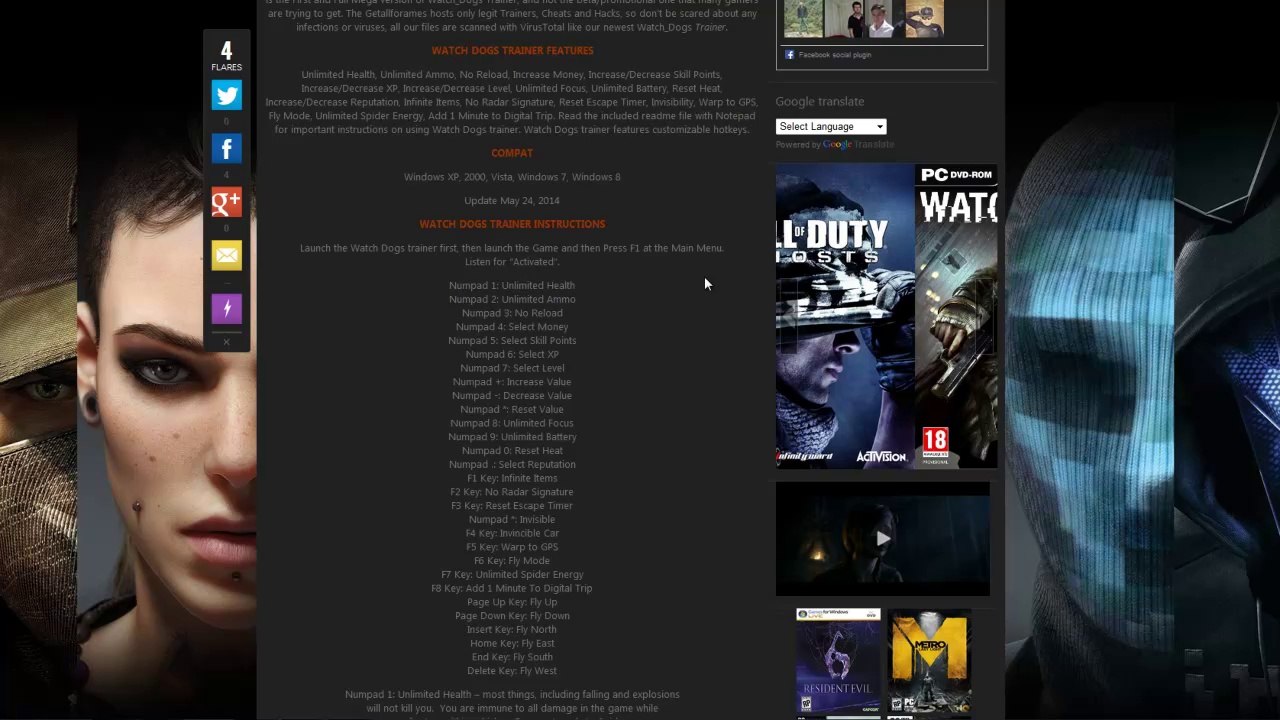Share the page on Google Plus

226,202
